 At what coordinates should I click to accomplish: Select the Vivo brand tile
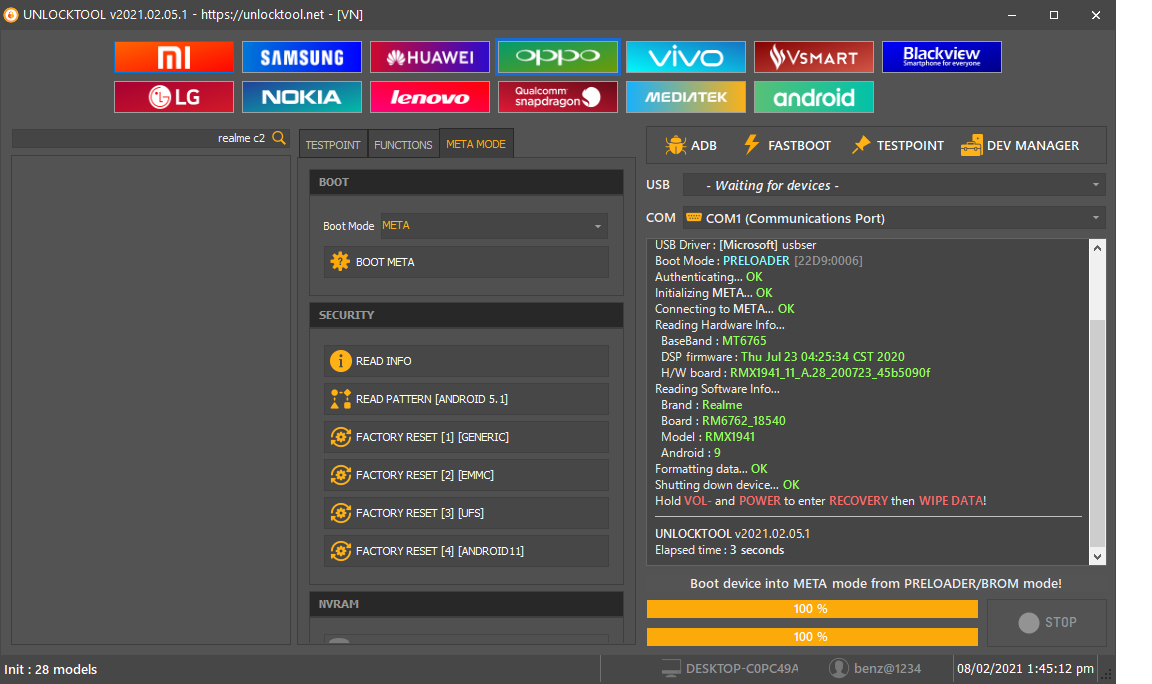(x=685, y=57)
